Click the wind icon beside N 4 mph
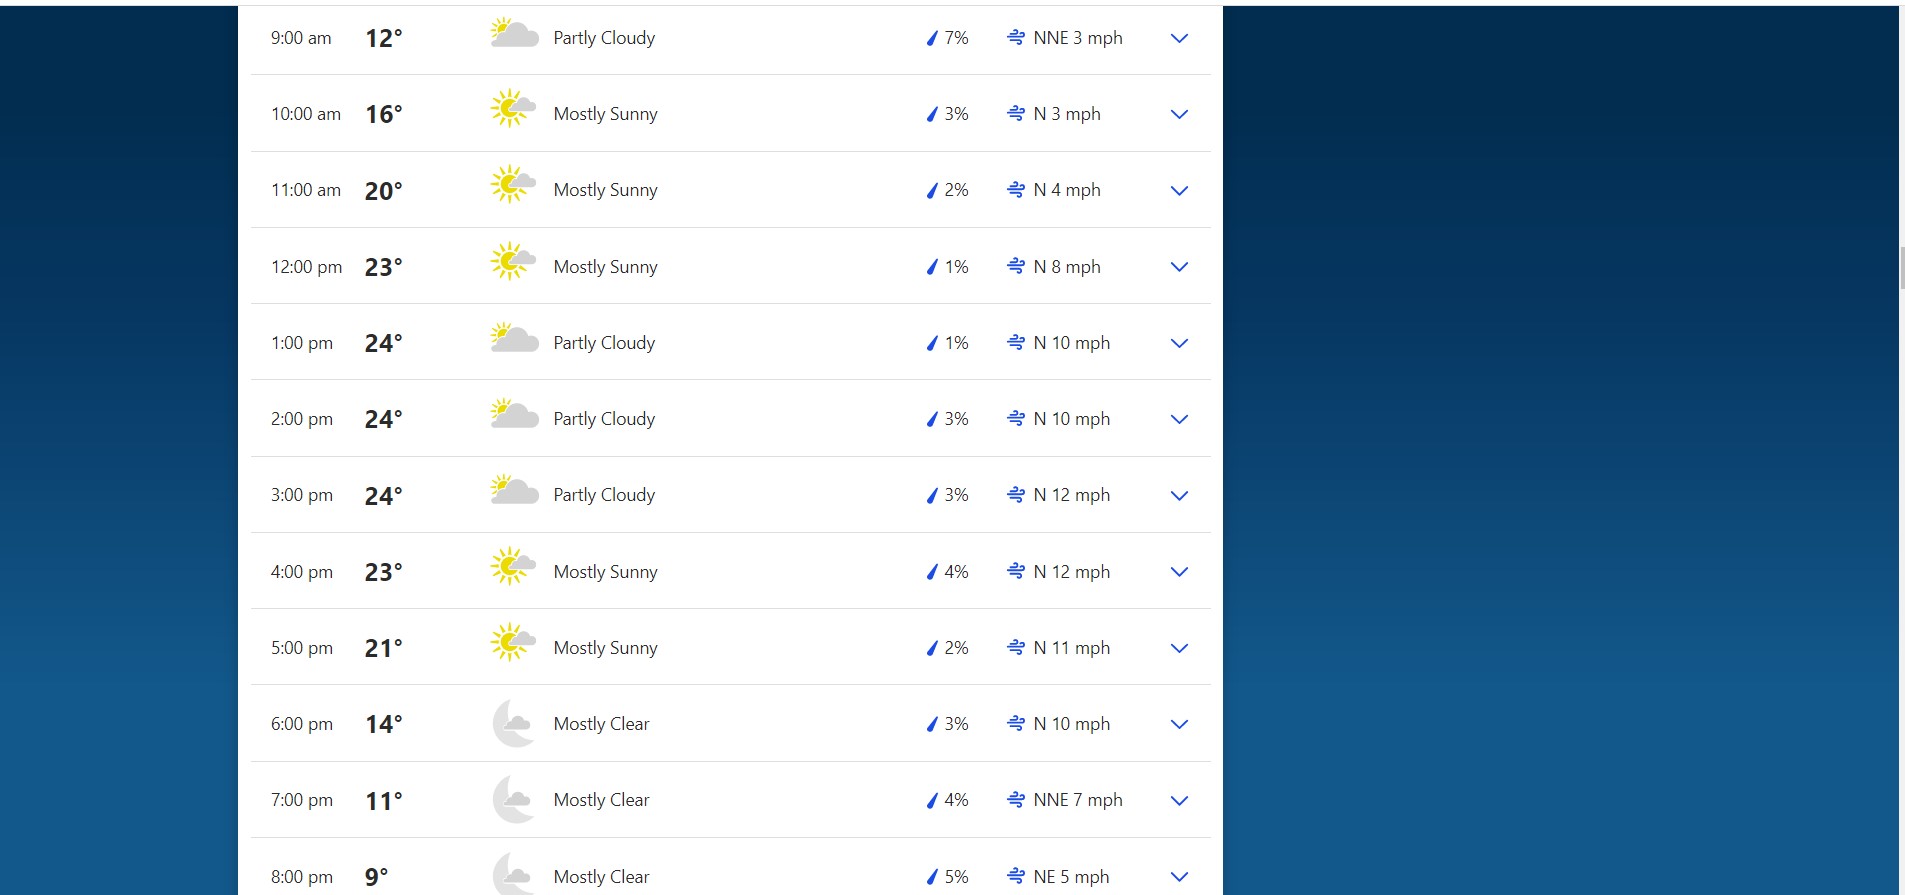The width and height of the screenshot is (1905, 895). point(1016,189)
